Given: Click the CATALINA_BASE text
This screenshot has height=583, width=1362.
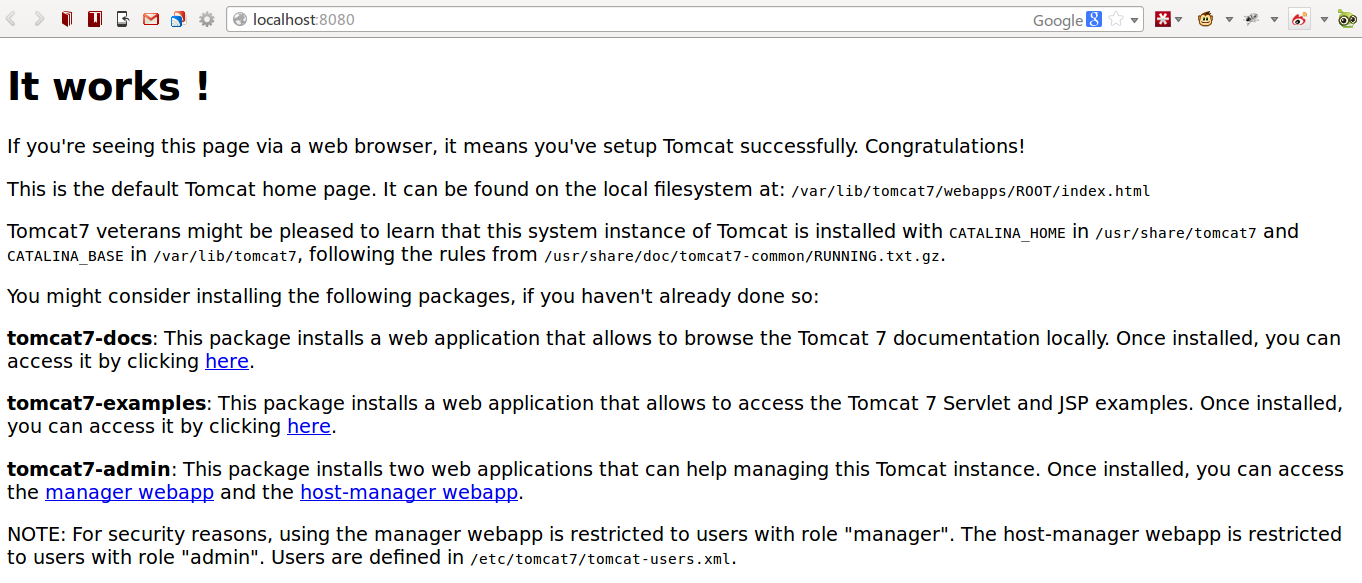Looking at the screenshot, I should pyautogui.click(x=65, y=257).
